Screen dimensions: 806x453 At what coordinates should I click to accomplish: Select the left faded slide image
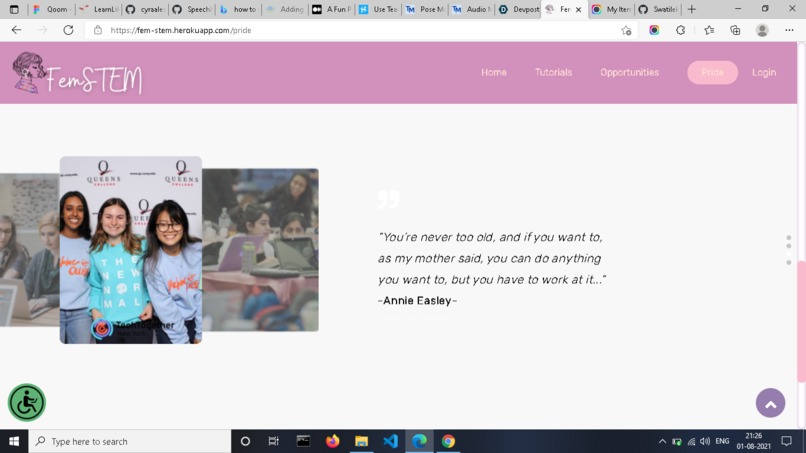pos(30,250)
